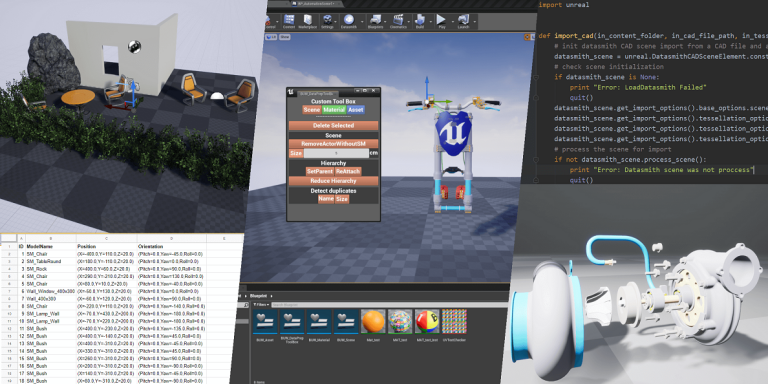
Task: Expand the Play options dropdown arrow
Action: pyautogui.click(x=453, y=22)
